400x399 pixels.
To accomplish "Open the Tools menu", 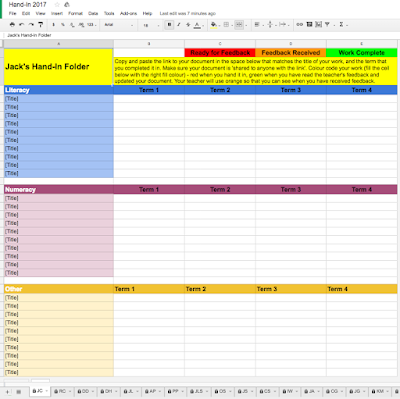I will point(109,14).
